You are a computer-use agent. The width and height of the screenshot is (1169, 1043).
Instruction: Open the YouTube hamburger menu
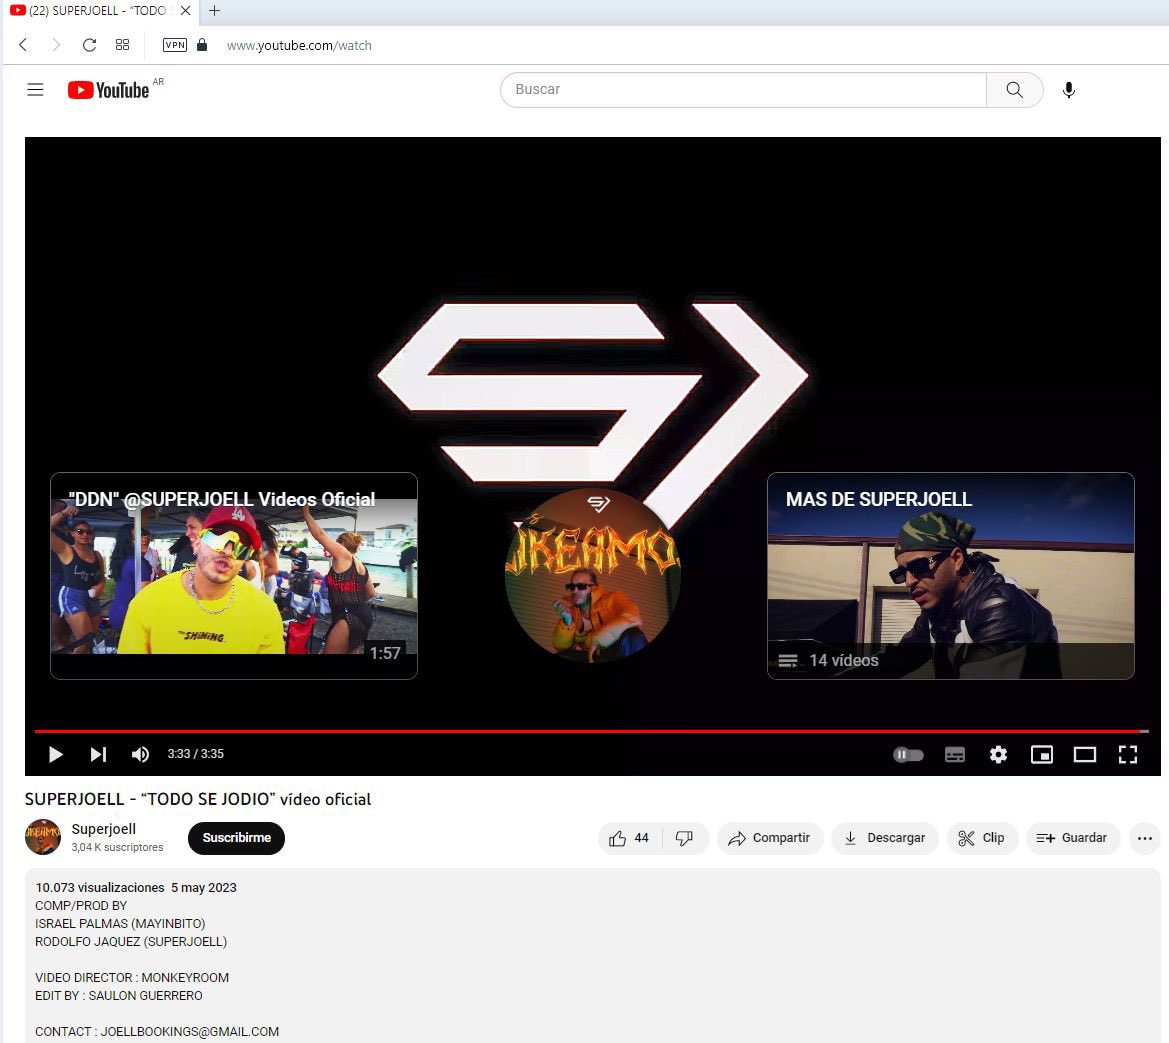point(35,89)
